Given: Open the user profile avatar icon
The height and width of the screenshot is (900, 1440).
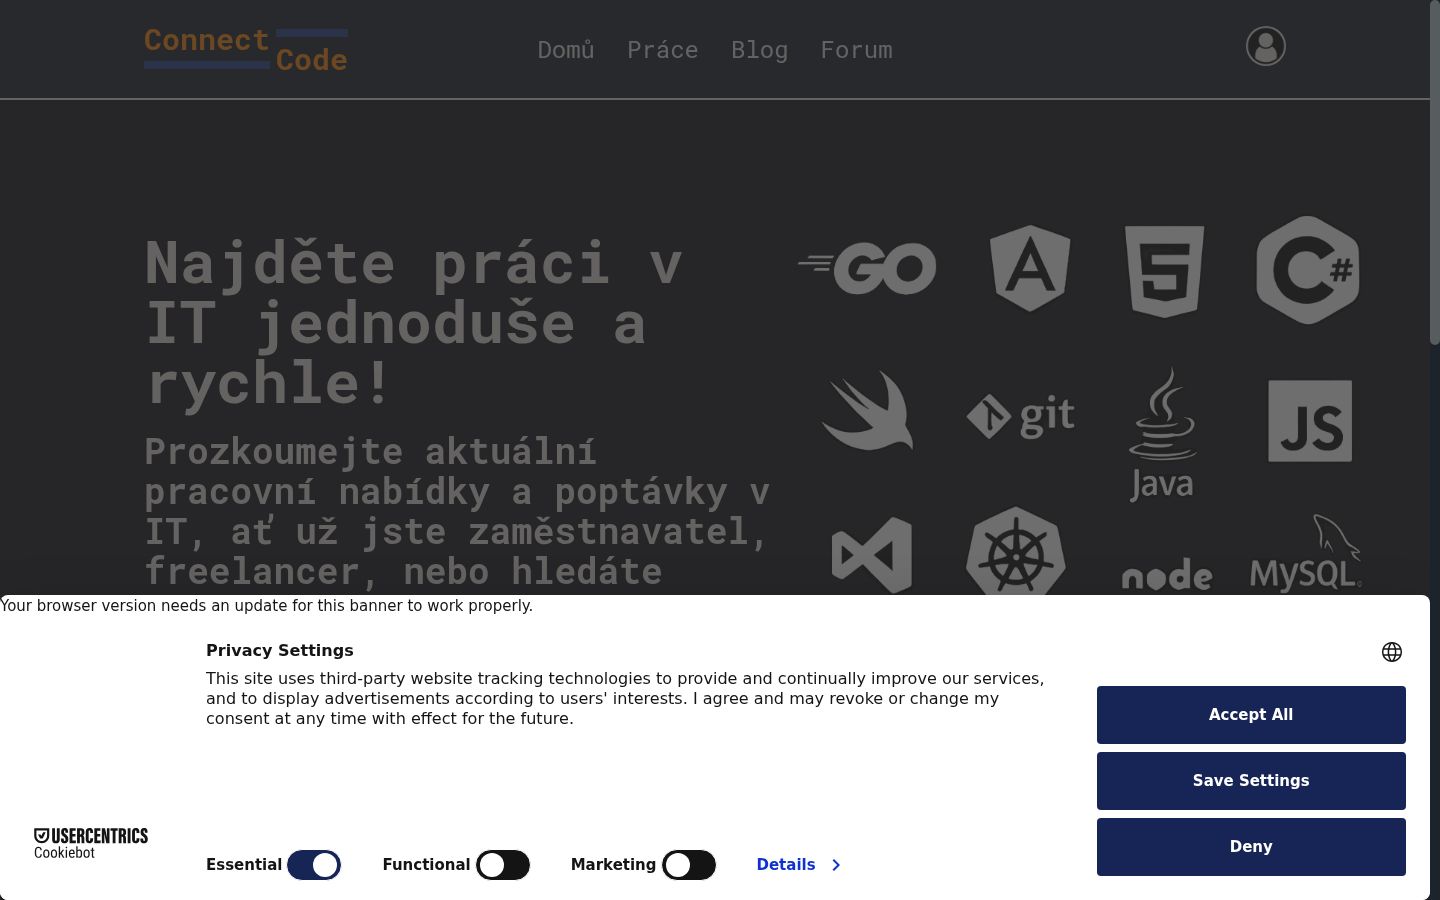Looking at the screenshot, I should pyautogui.click(x=1265, y=46).
